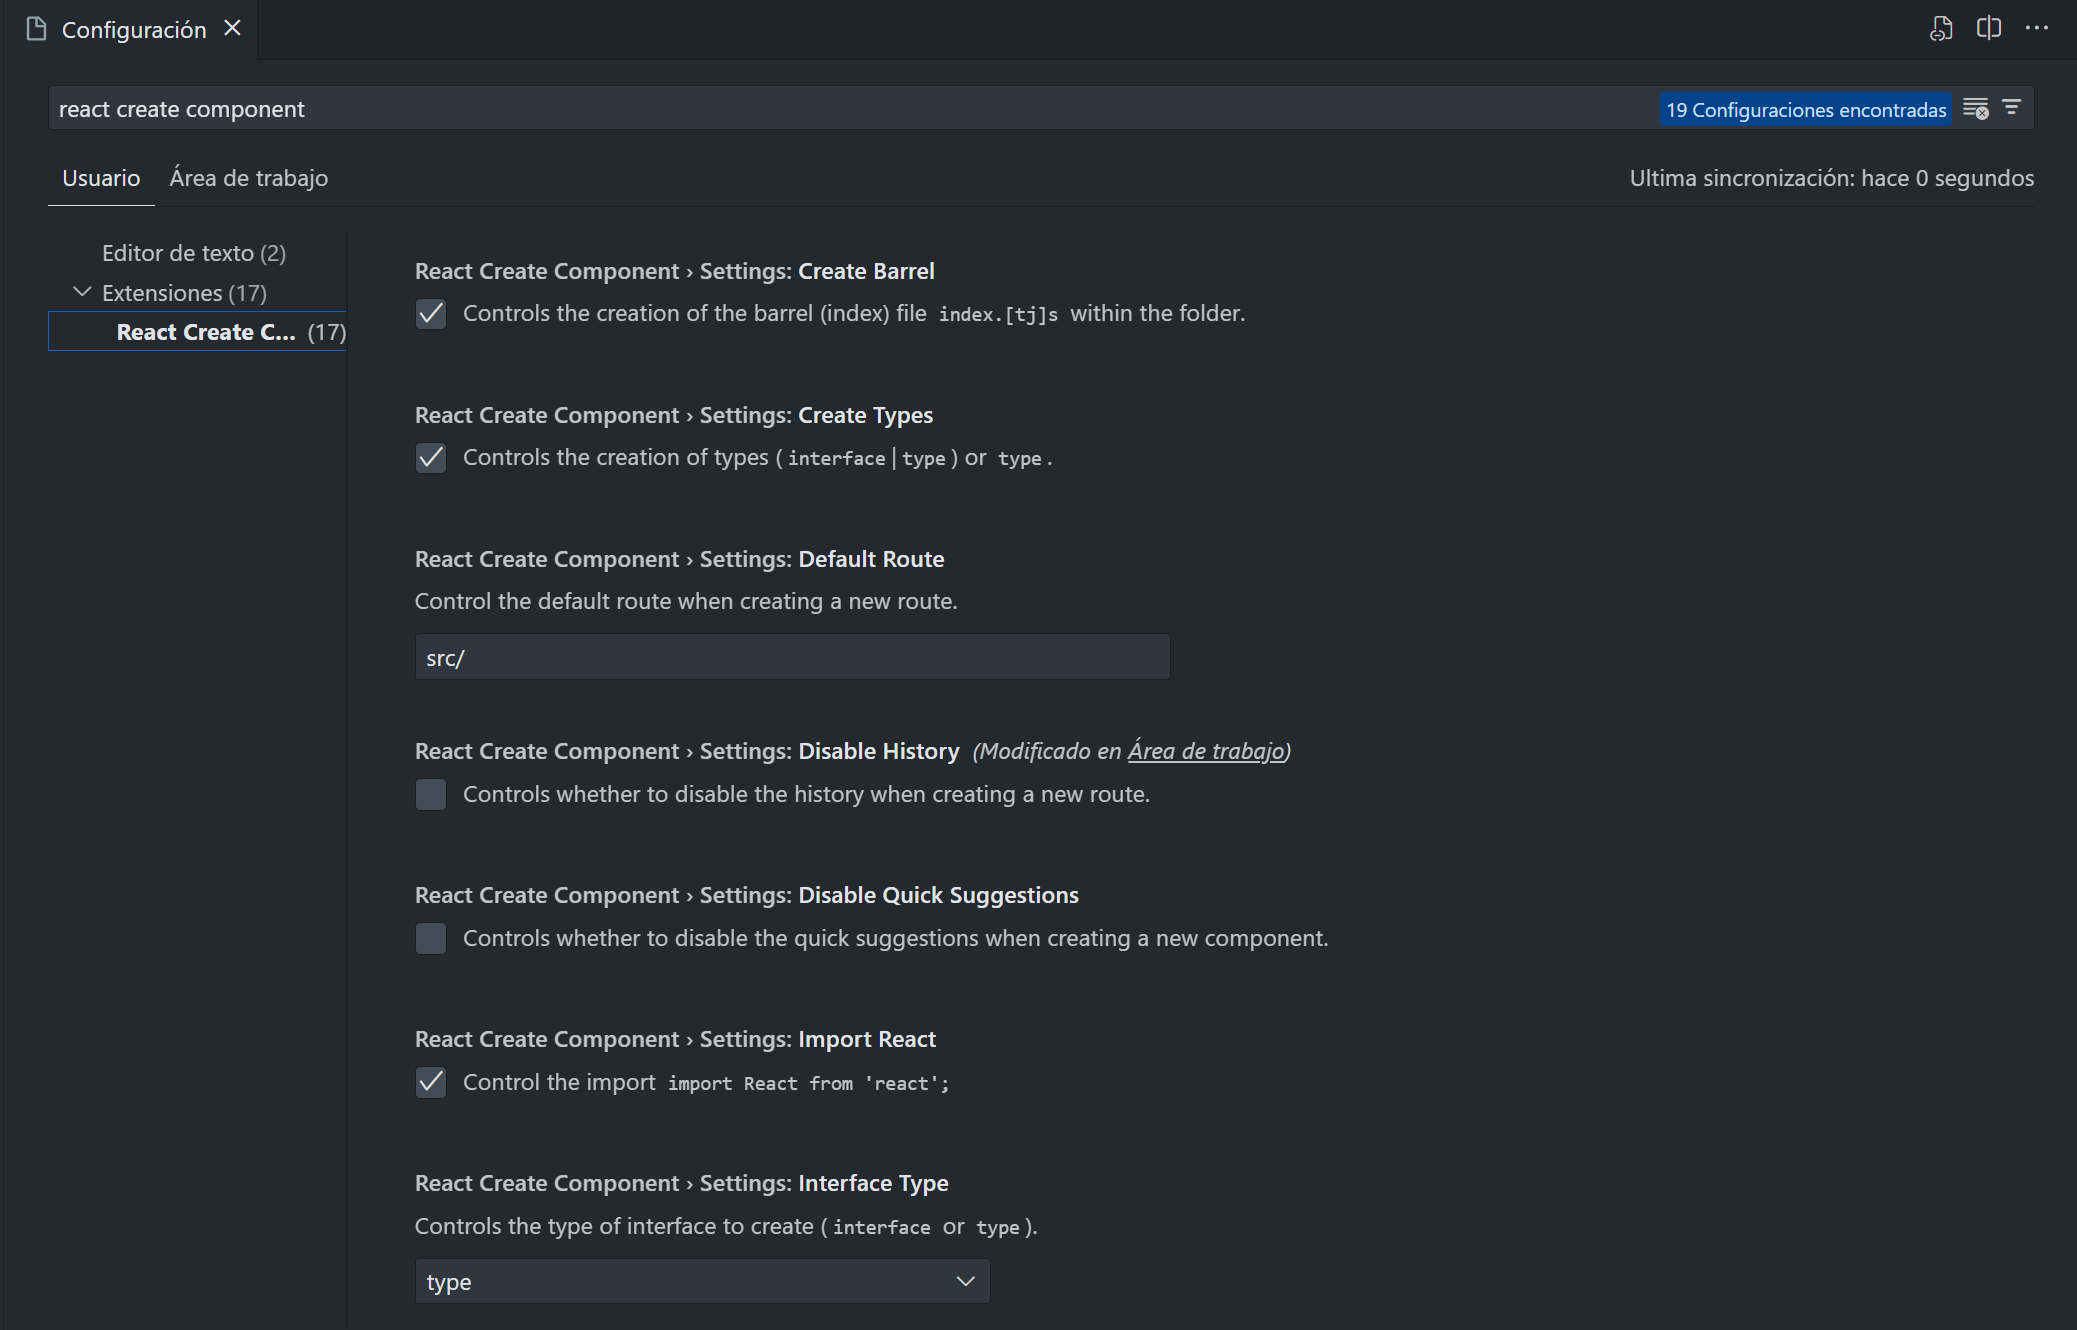
Task: Click the Disable History setting title
Action: click(687, 751)
